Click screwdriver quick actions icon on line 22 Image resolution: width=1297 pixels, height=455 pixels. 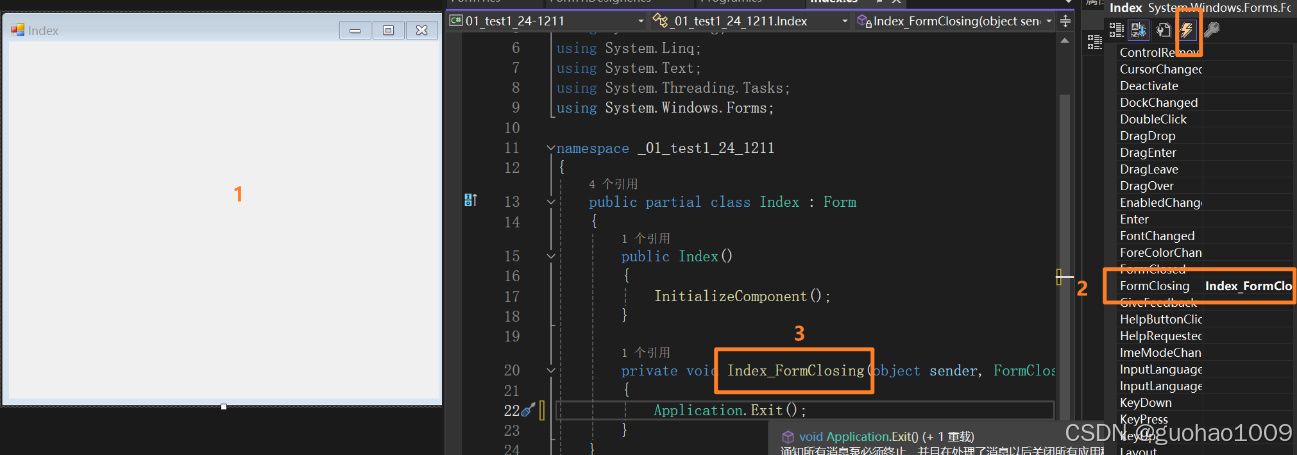(528, 410)
